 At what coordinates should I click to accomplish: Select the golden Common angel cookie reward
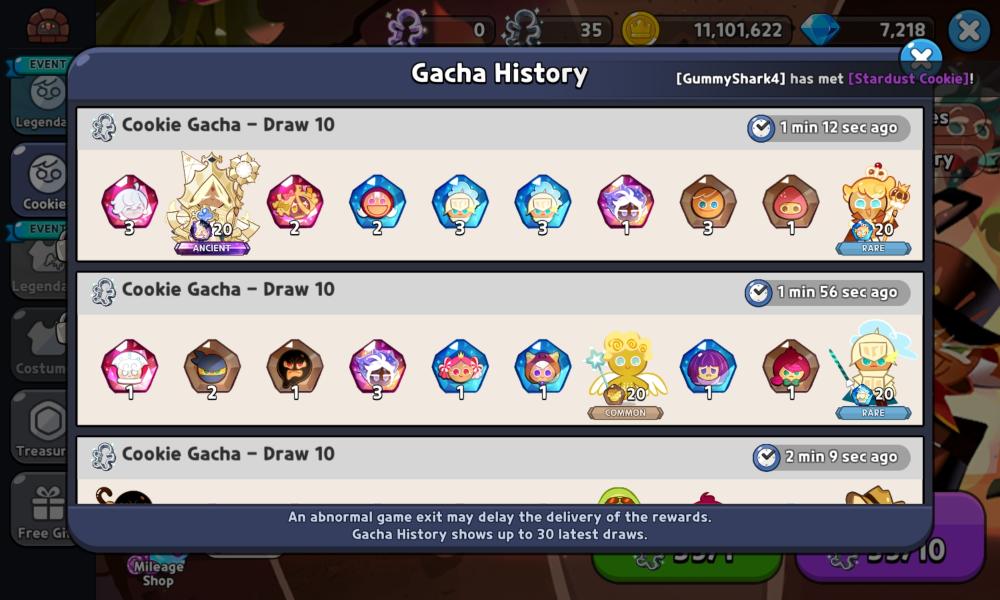[626, 375]
